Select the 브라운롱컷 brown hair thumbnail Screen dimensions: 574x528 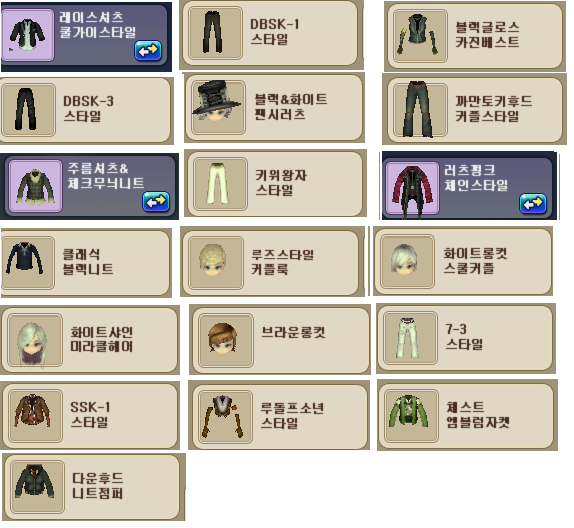tap(226, 340)
